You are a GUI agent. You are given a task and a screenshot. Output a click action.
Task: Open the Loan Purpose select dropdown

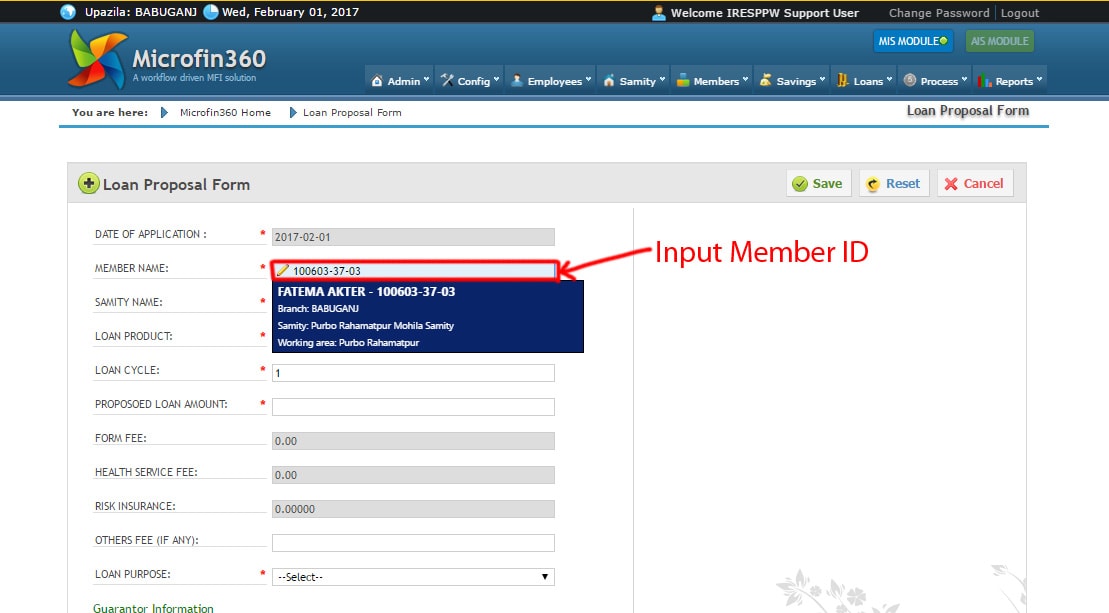(413, 577)
